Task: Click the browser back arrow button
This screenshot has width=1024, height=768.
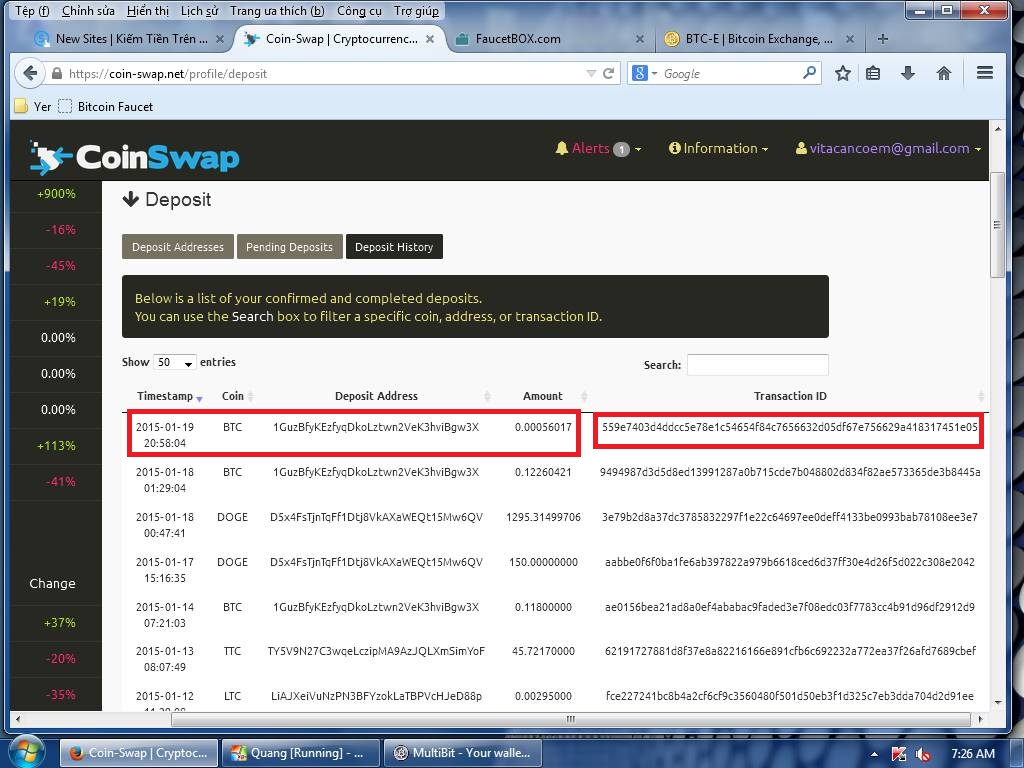Action: tap(29, 73)
